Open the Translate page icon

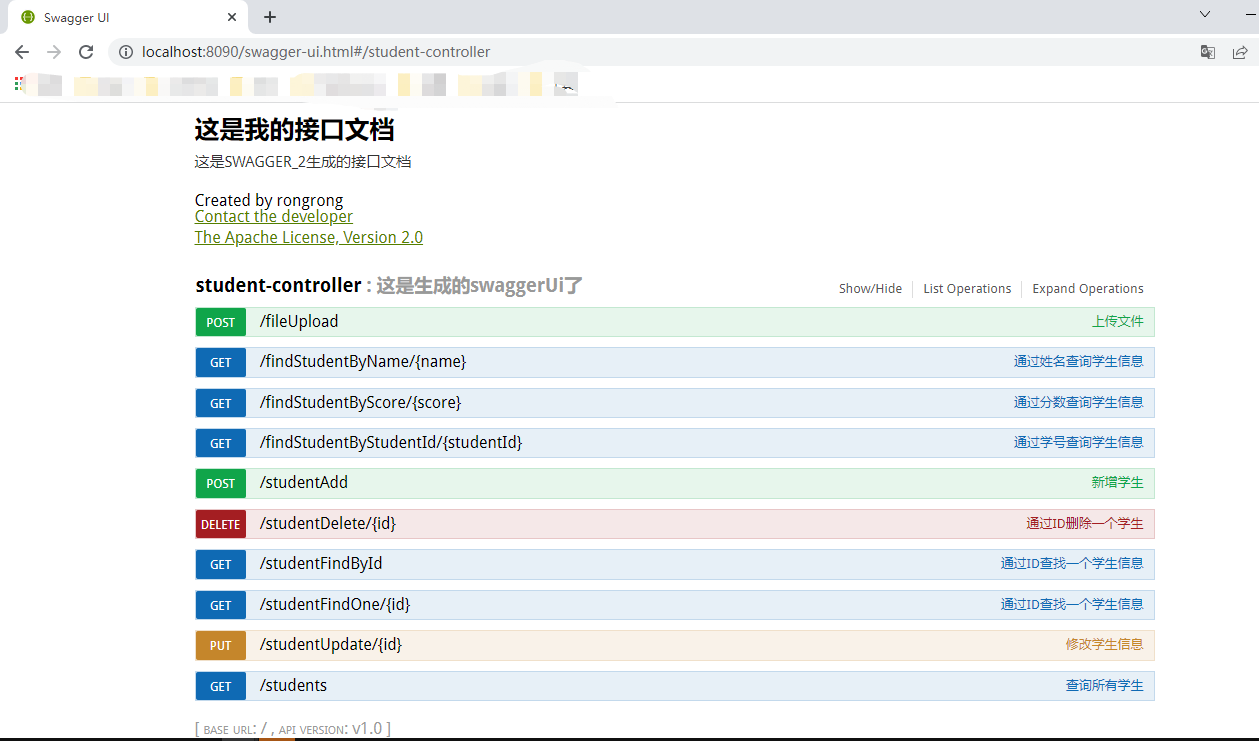pos(1208,52)
